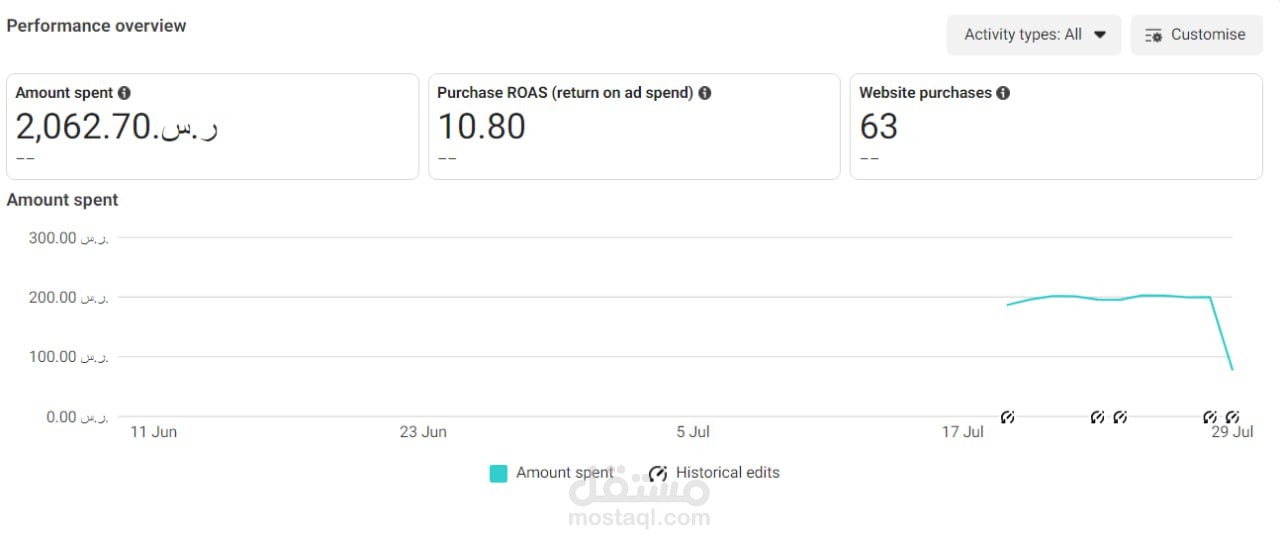Viewport: 1280px width, 541px height.
Task: Select the second historical edit marker from left
Action: pyautogui.click(x=1097, y=417)
